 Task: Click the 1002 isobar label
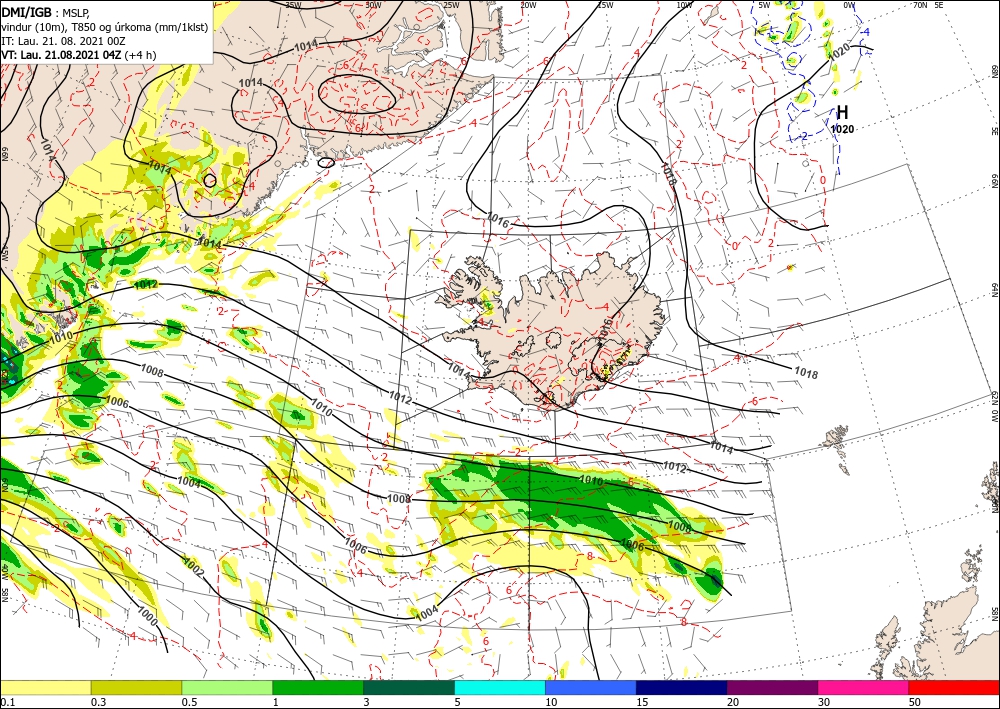tap(193, 566)
